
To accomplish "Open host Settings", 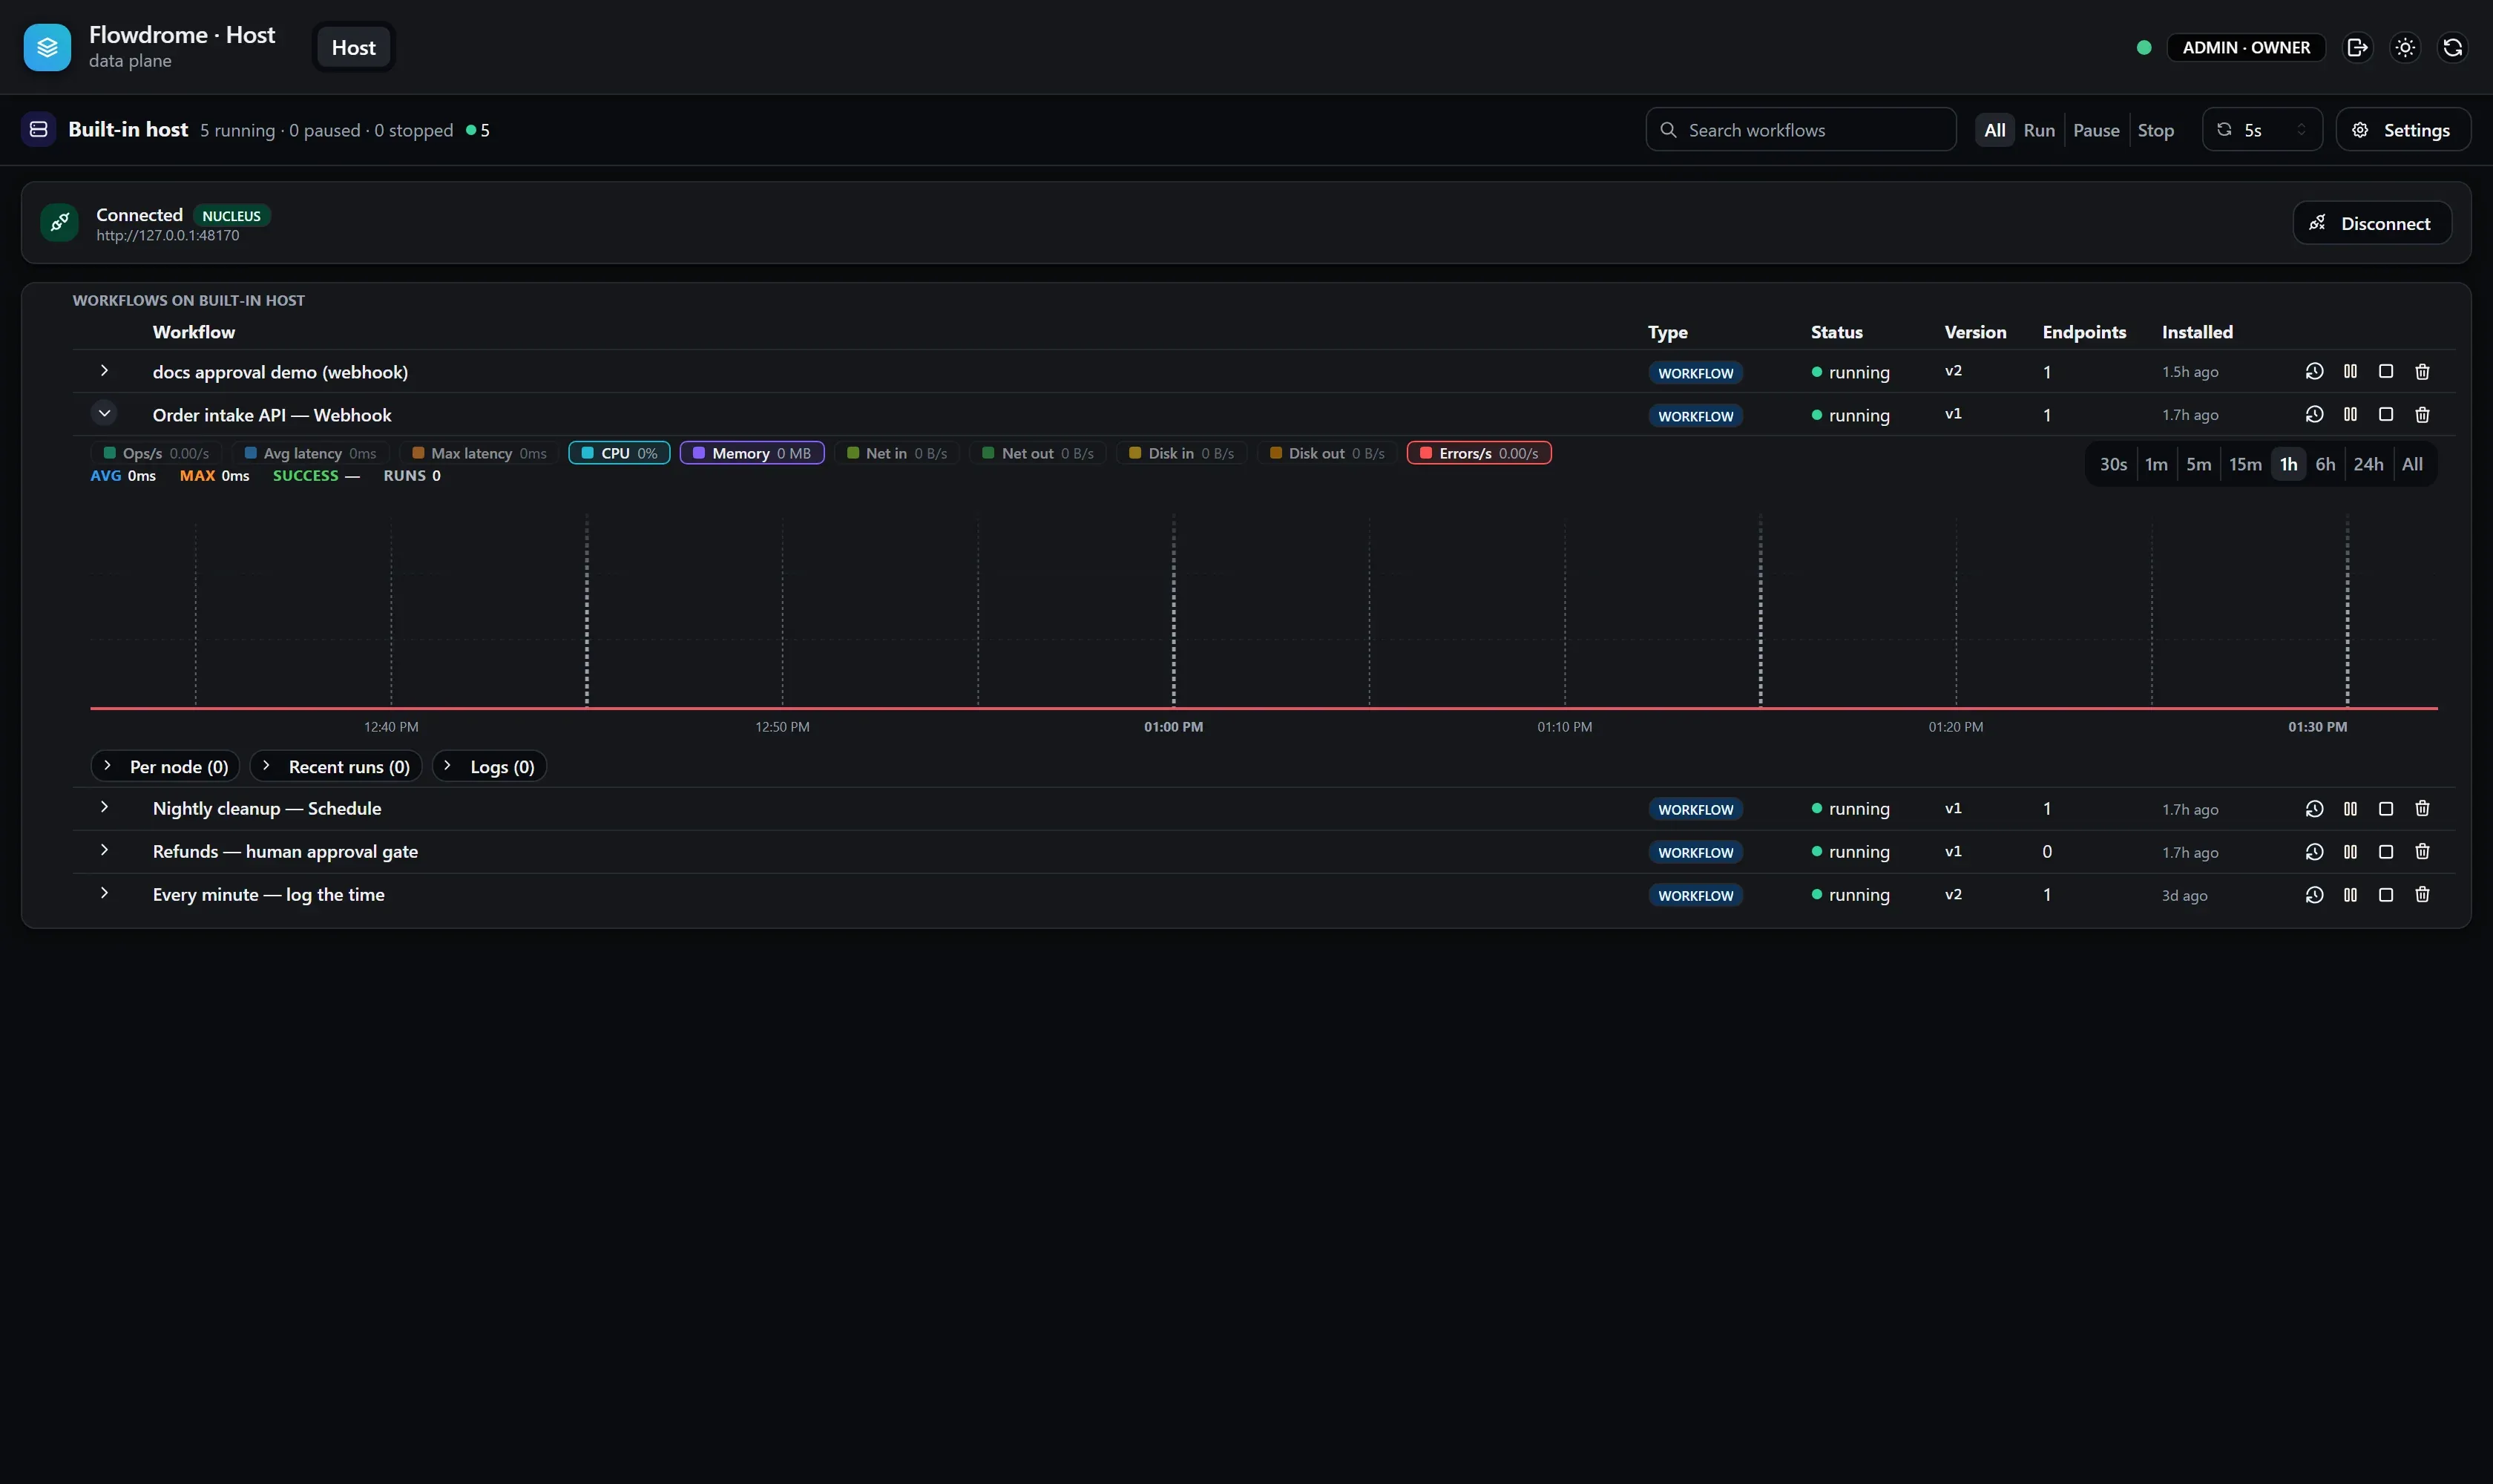I will tap(2403, 130).
